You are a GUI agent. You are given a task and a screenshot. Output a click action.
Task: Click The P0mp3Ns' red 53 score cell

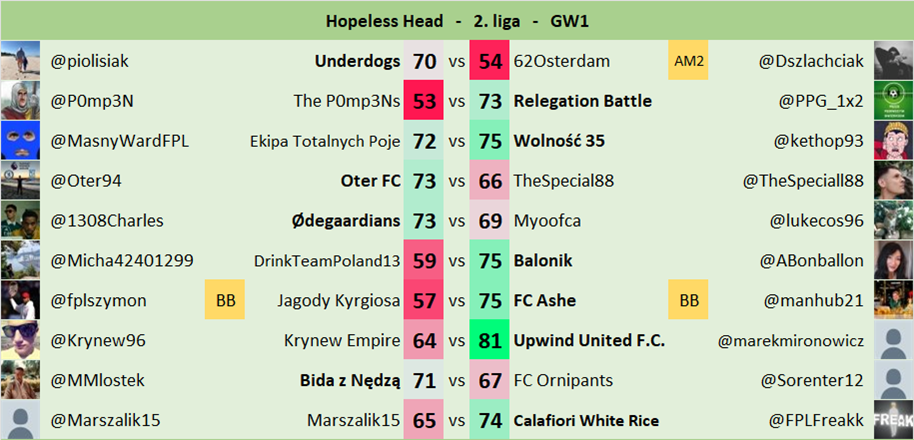tap(424, 101)
